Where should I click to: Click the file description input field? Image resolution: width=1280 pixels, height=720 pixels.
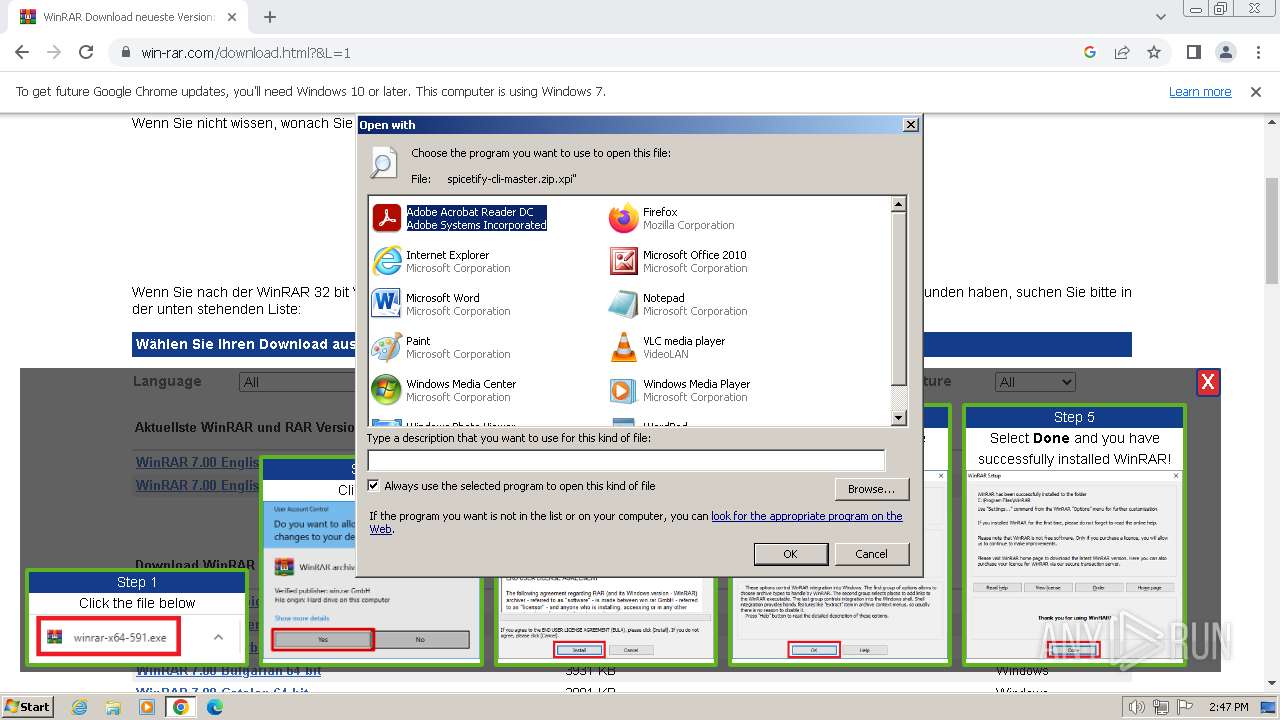click(626, 460)
